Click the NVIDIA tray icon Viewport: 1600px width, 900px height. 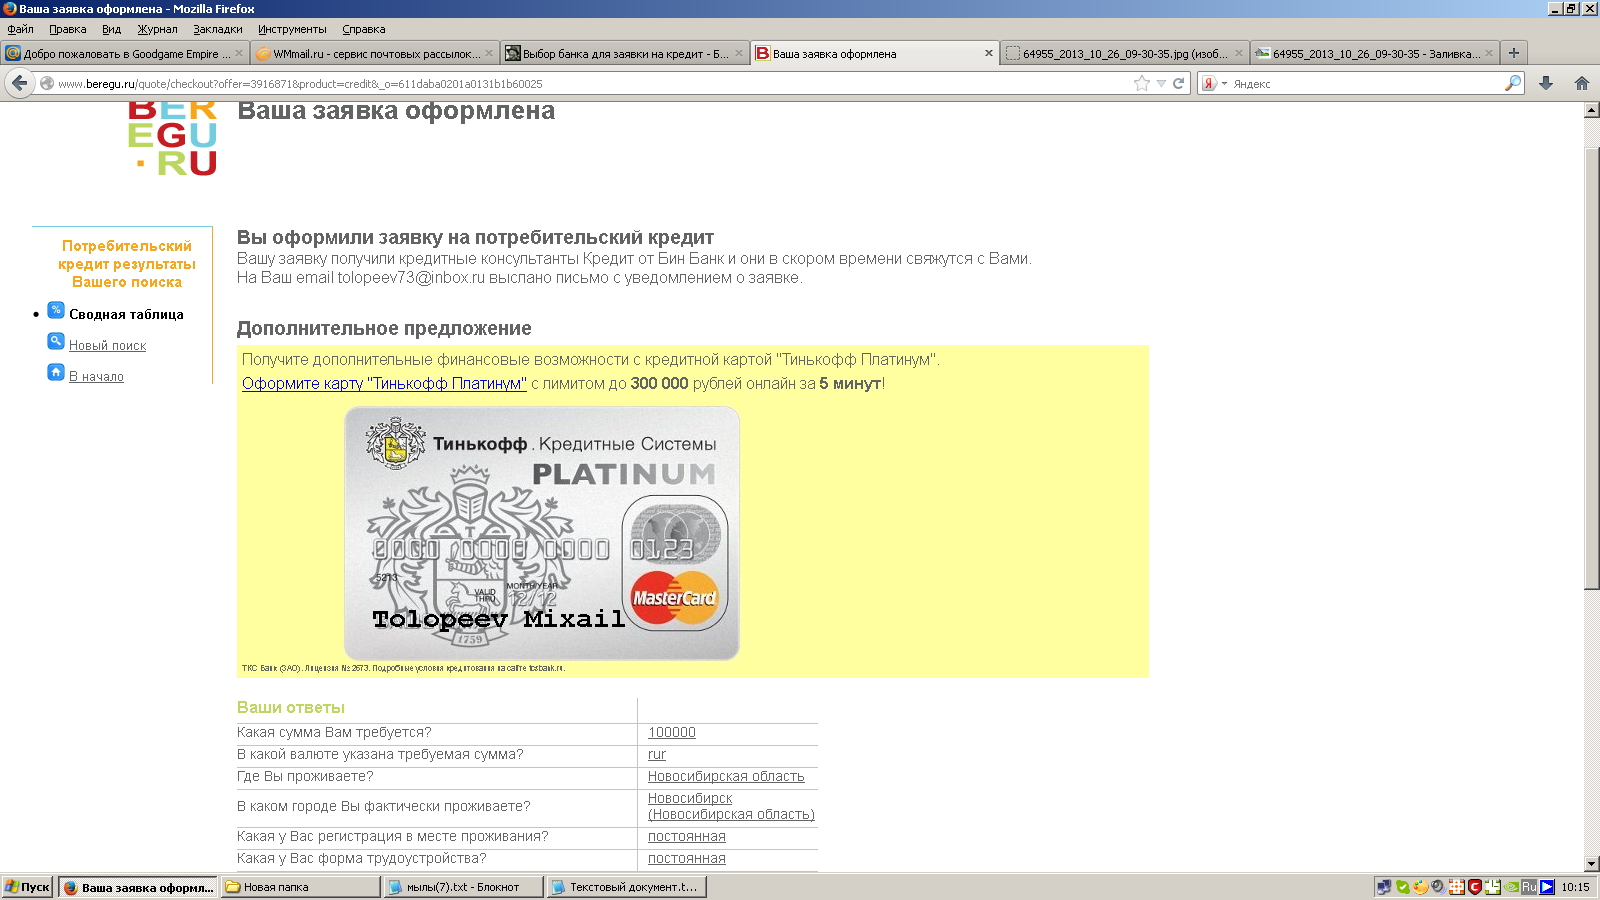coord(1511,887)
